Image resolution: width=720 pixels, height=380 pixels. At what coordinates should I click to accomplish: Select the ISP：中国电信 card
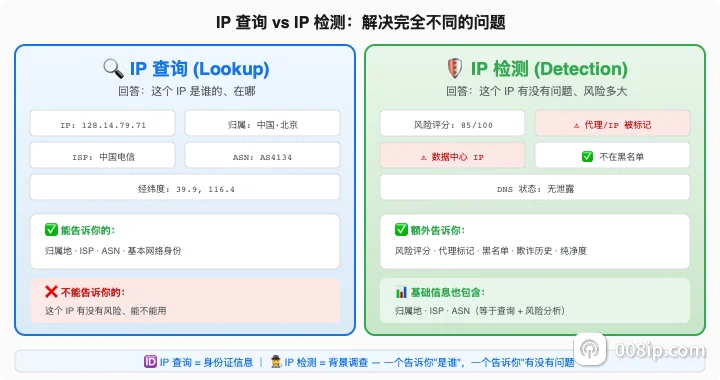pyautogui.click(x=102, y=155)
